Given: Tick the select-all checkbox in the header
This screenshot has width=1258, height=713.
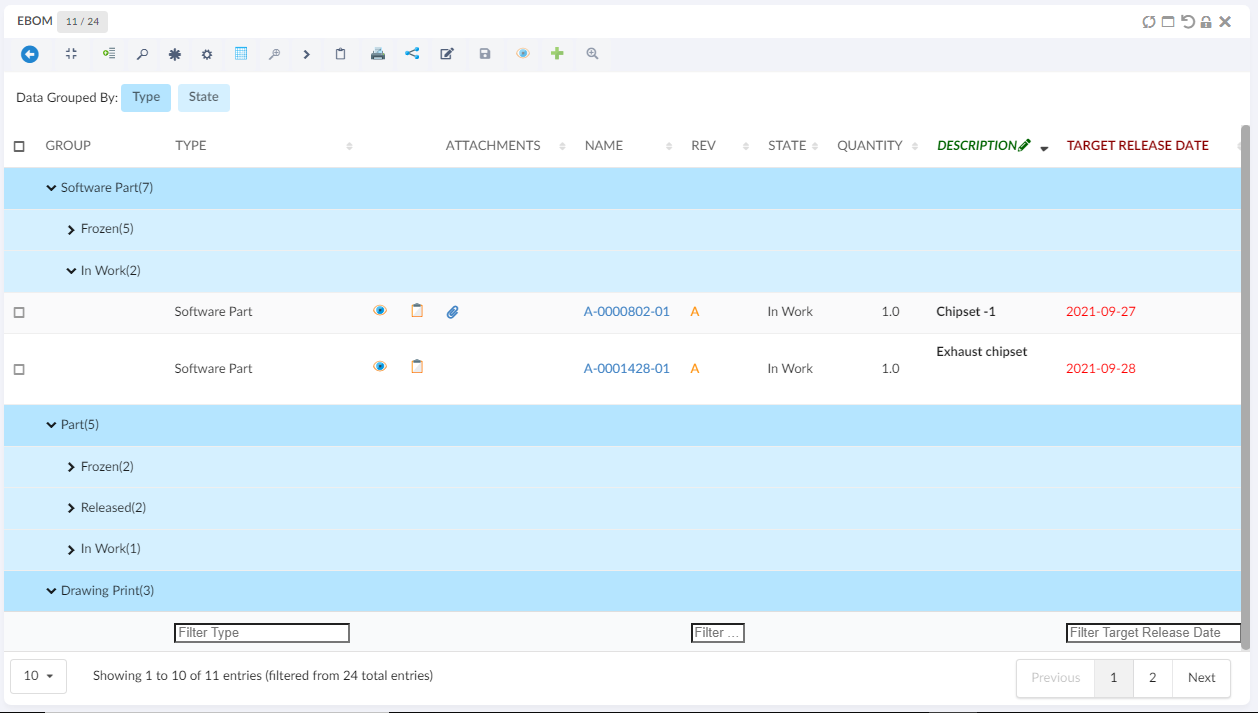Looking at the screenshot, I should tap(19, 146).
